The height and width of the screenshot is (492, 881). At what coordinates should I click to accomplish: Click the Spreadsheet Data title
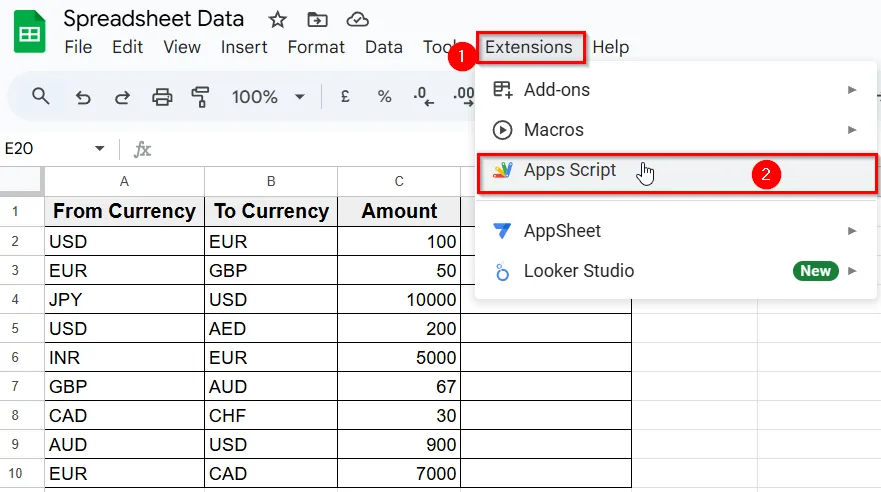pos(153,19)
